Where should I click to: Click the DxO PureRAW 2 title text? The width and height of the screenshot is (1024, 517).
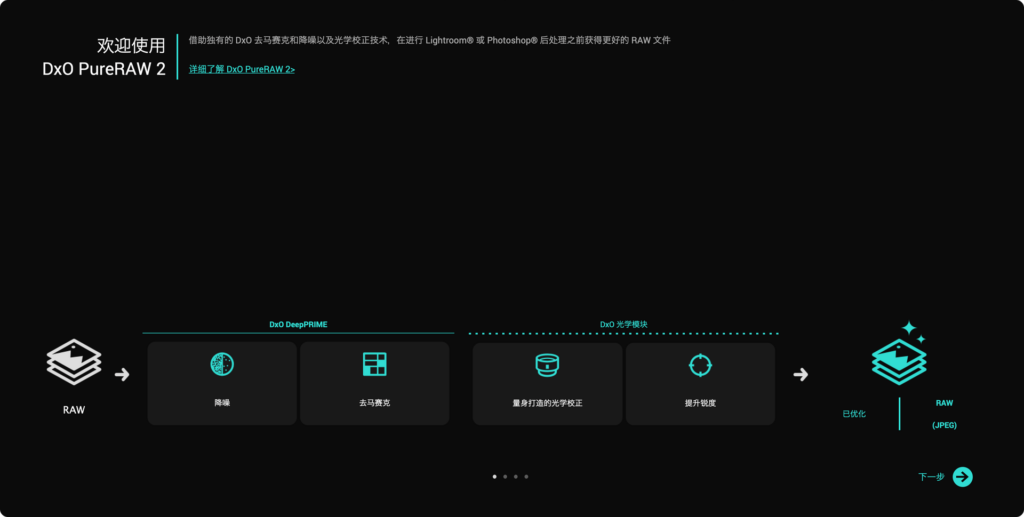pyautogui.click(x=104, y=69)
